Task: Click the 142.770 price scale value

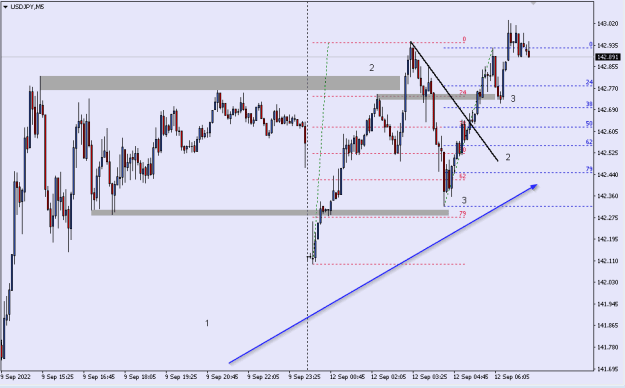Action: click(607, 88)
